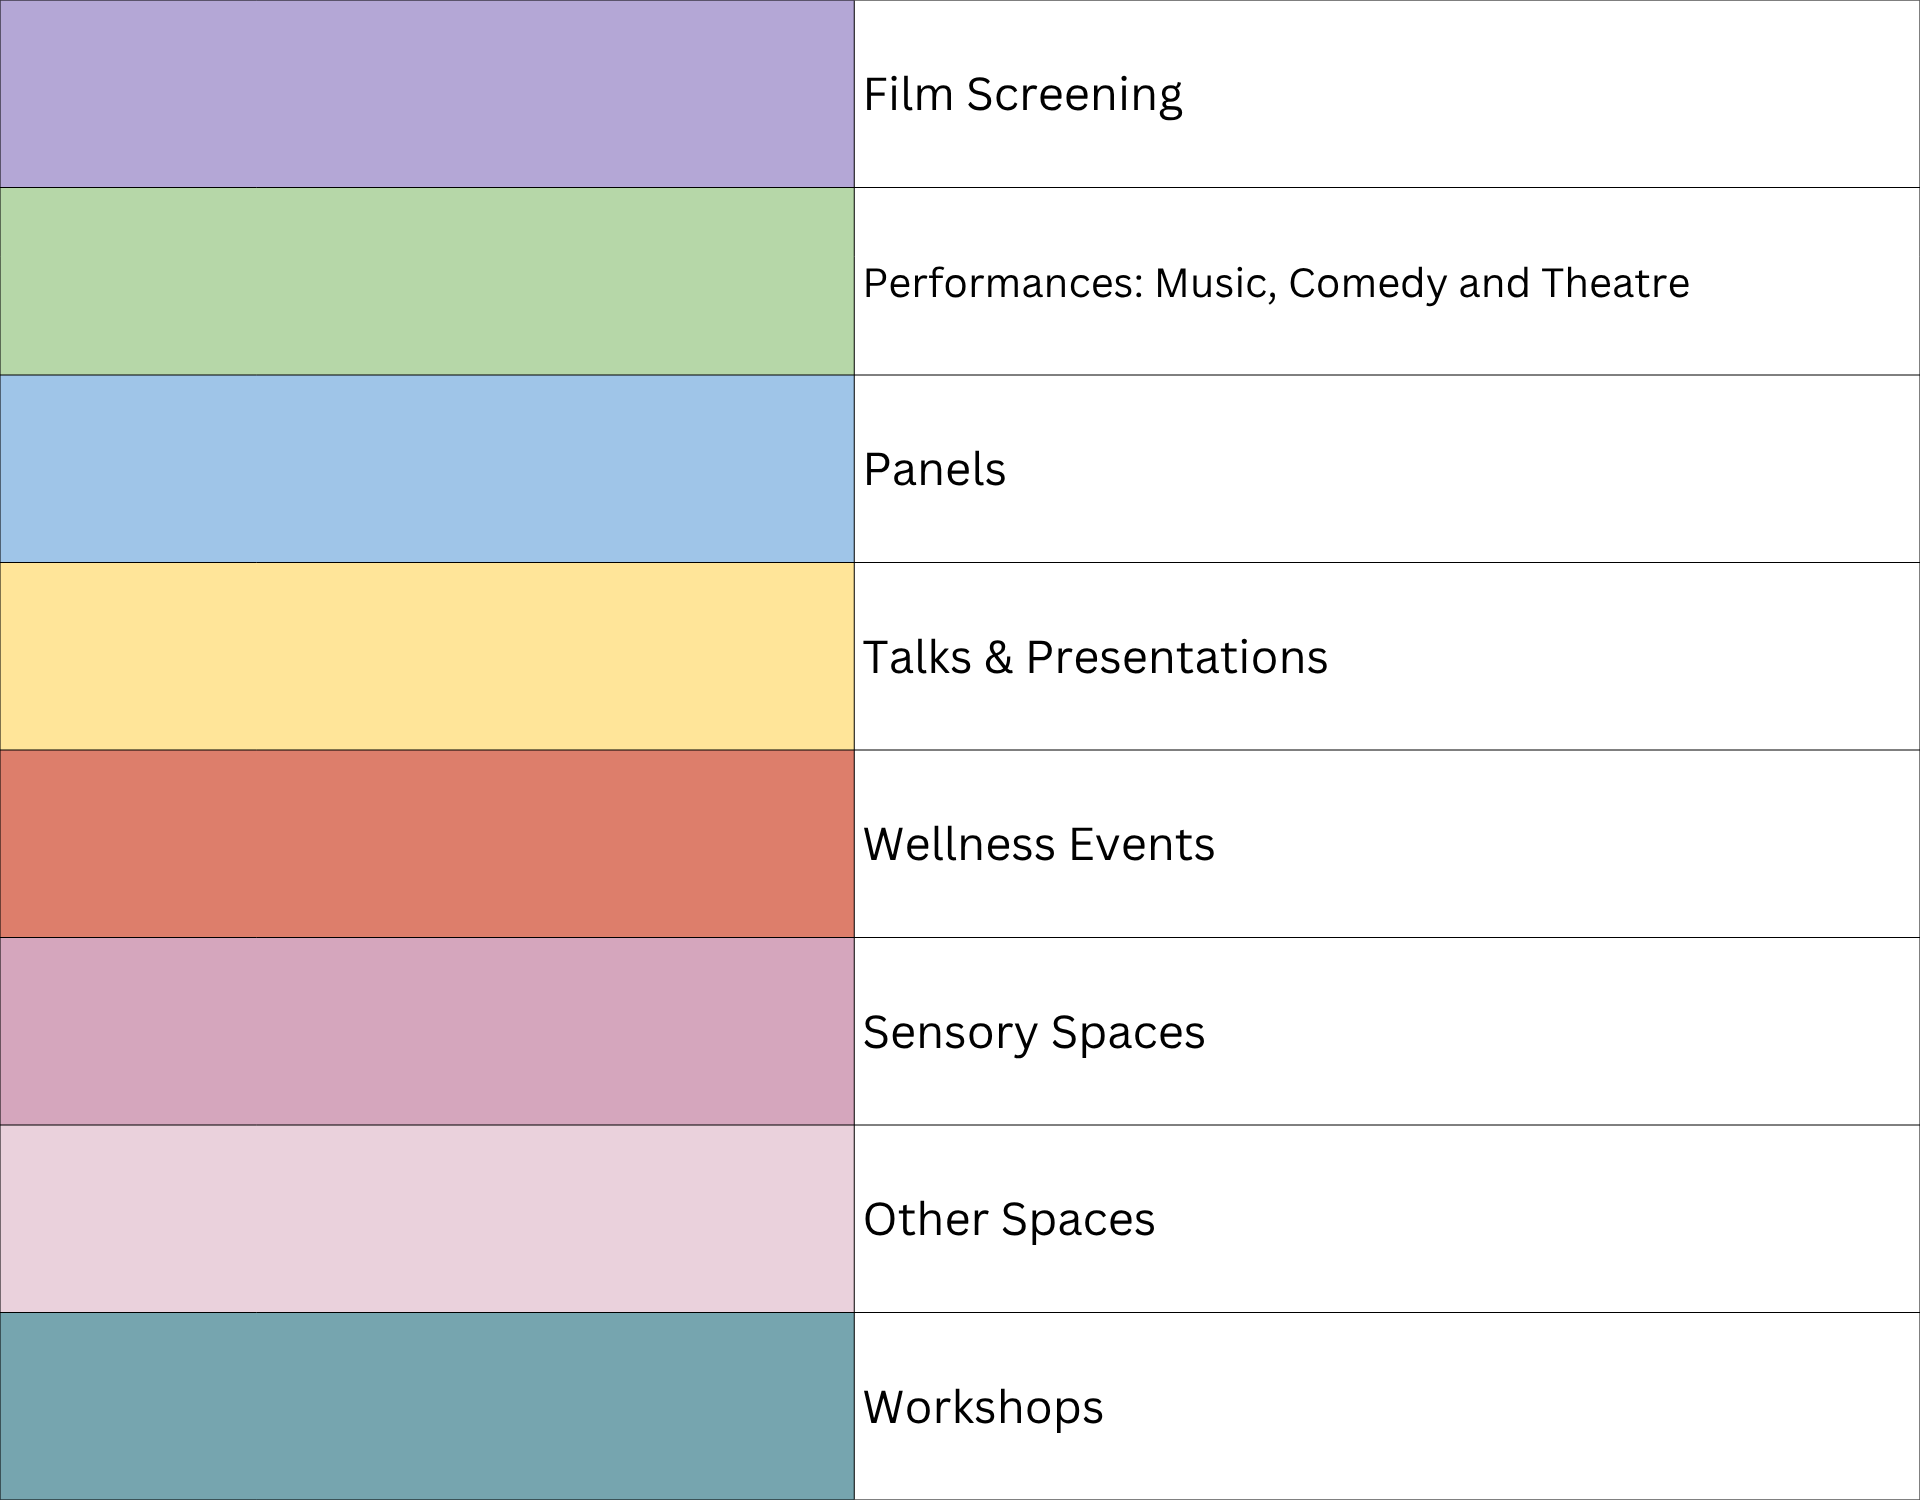Select the "Sensory Spaces" legend label
The width and height of the screenshot is (1920, 1500).
pyautogui.click(x=1034, y=1033)
